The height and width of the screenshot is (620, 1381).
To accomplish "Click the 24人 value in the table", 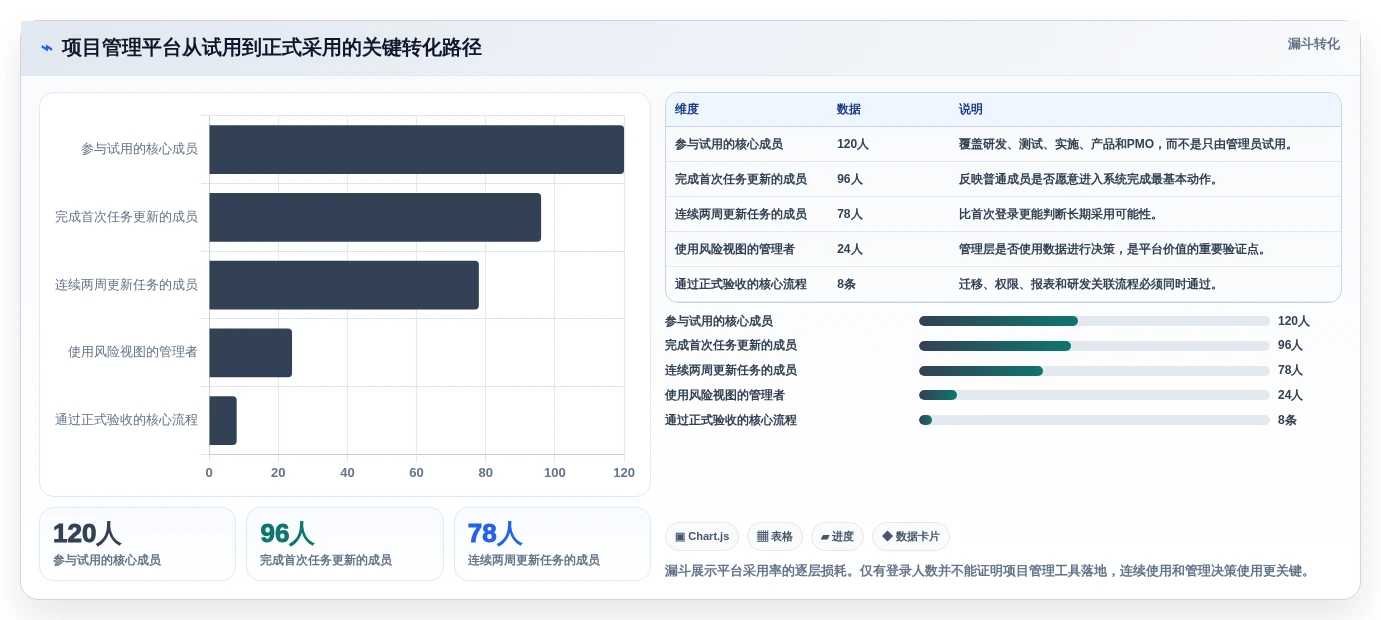I will (850, 249).
